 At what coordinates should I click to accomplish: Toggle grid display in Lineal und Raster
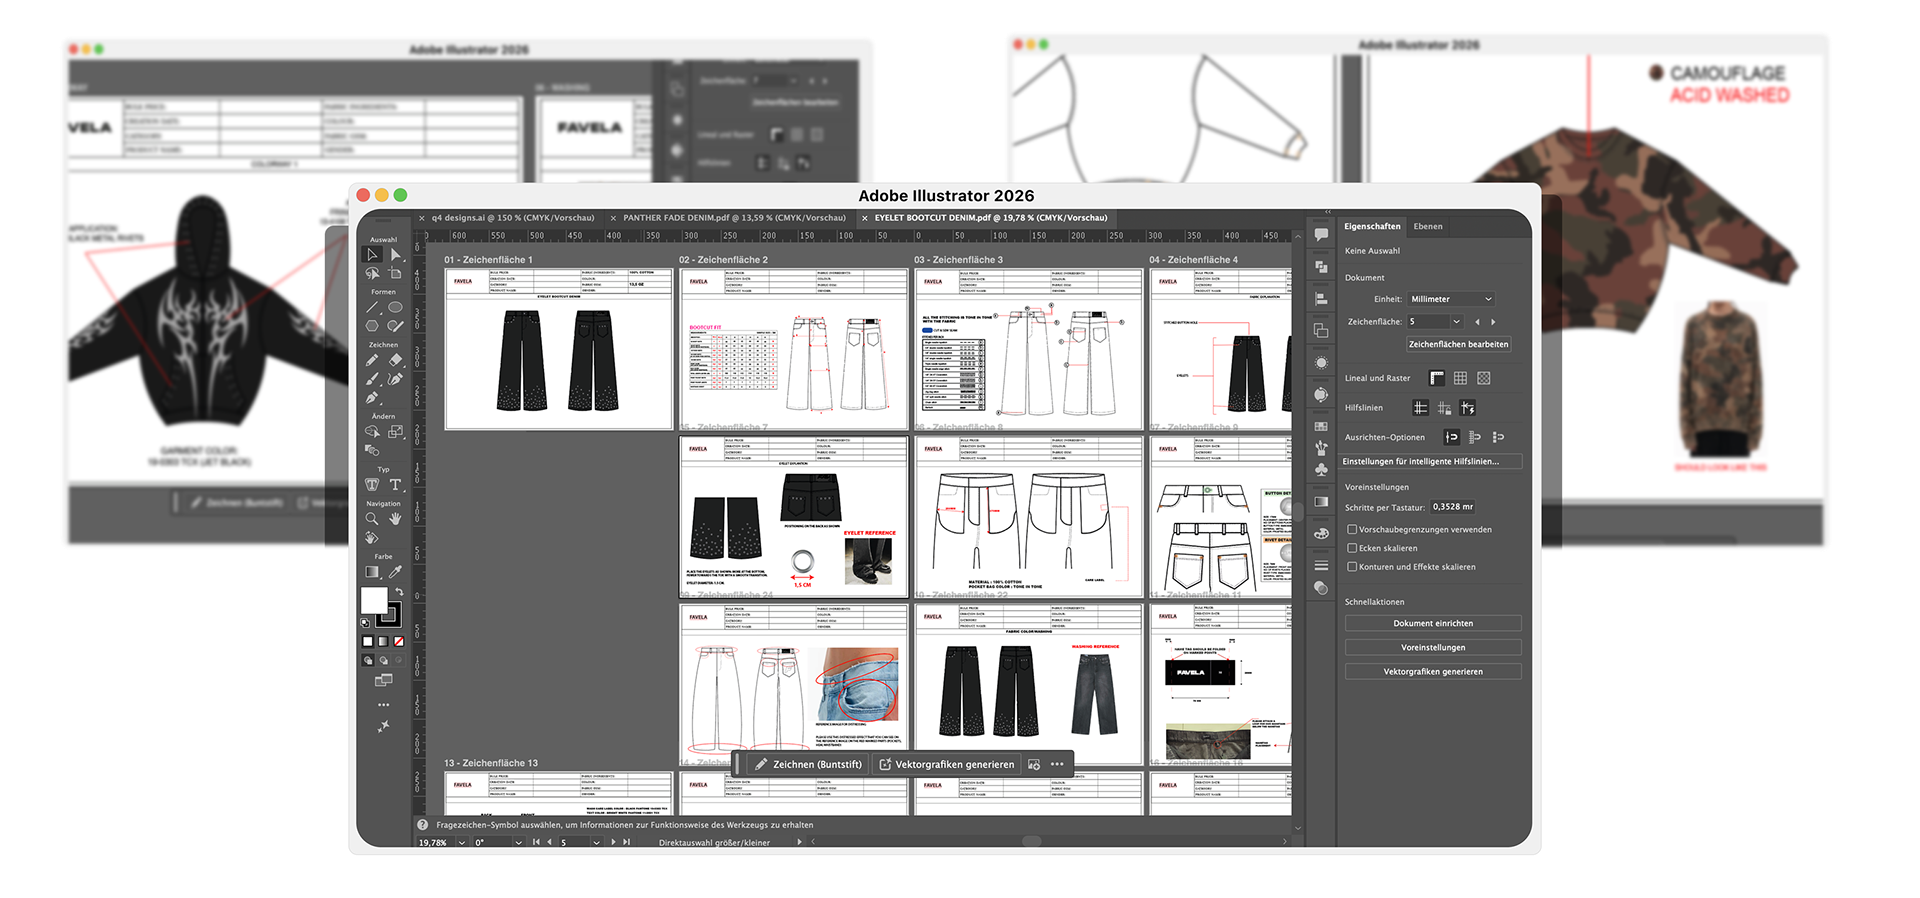1460,378
